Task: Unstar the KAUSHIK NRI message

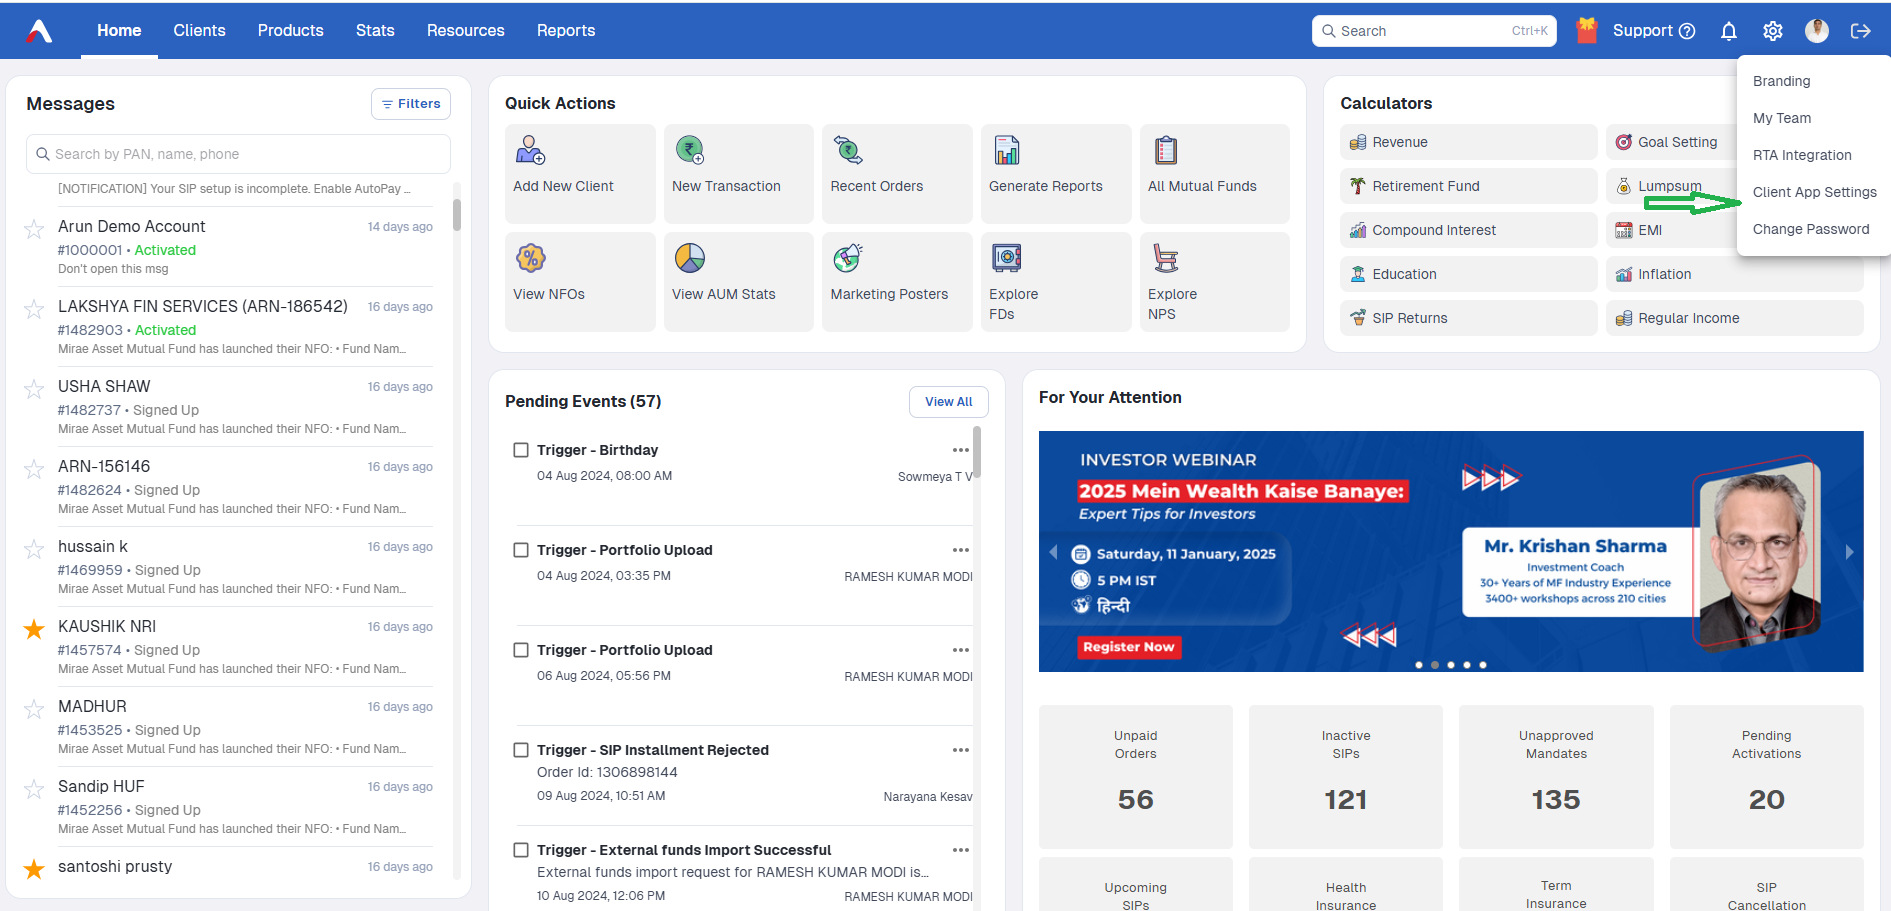Action: [x=34, y=629]
